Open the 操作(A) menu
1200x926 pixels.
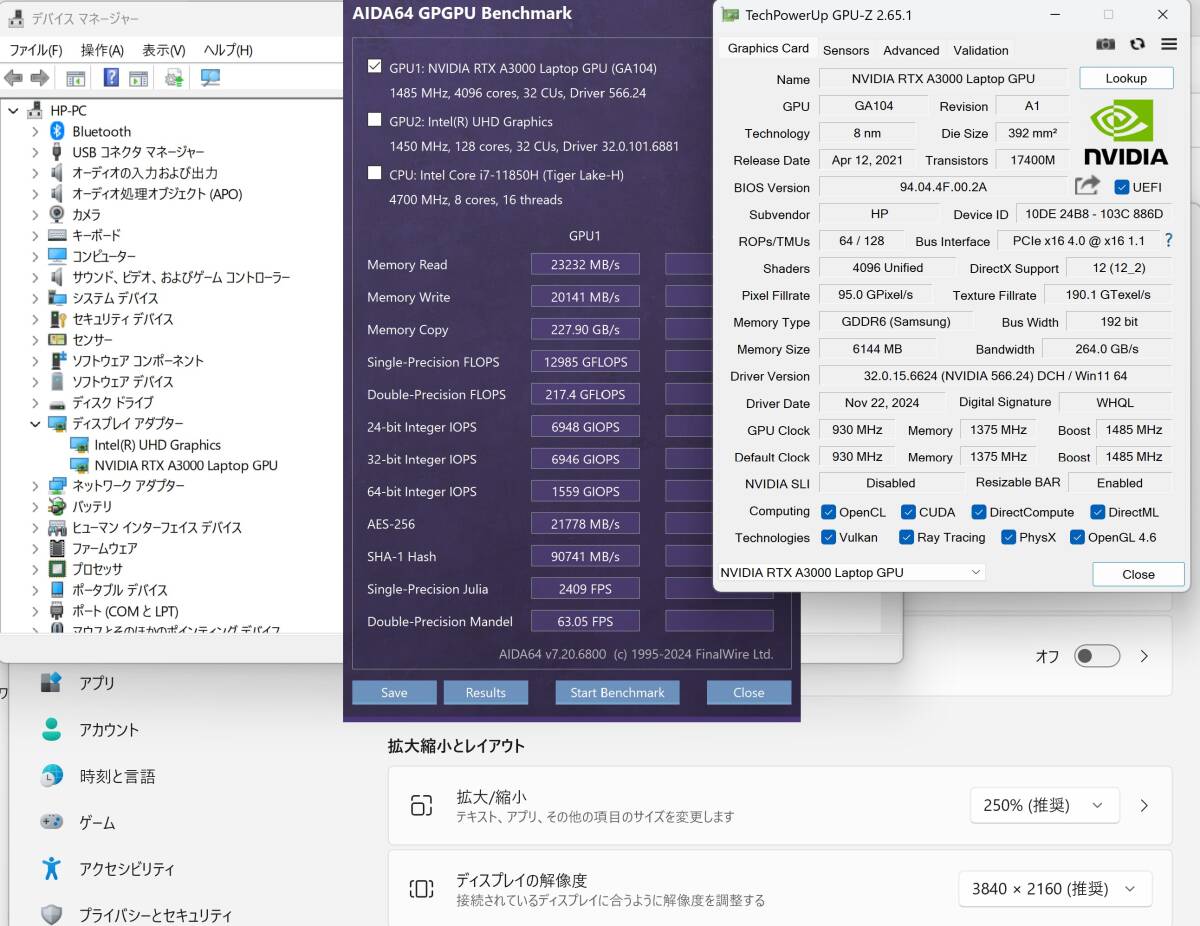102,50
